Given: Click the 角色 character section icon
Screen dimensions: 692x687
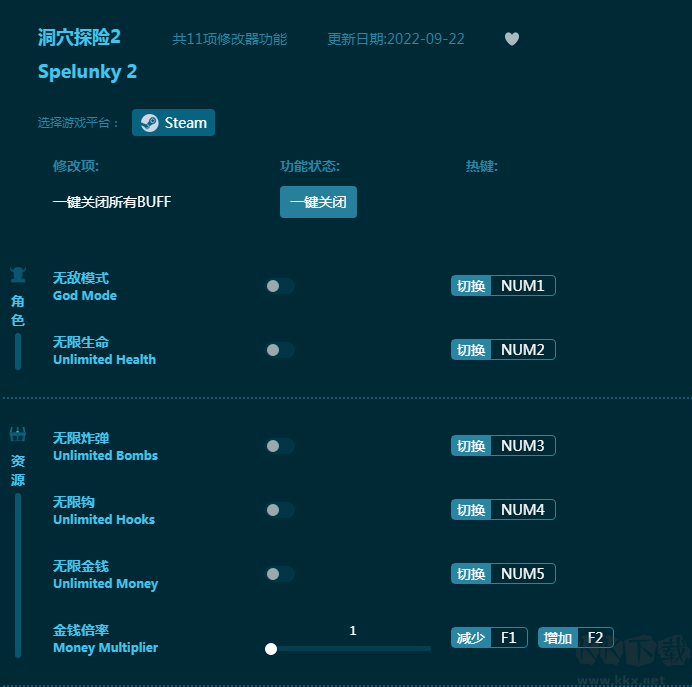Looking at the screenshot, I should pyautogui.click(x=18, y=275).
